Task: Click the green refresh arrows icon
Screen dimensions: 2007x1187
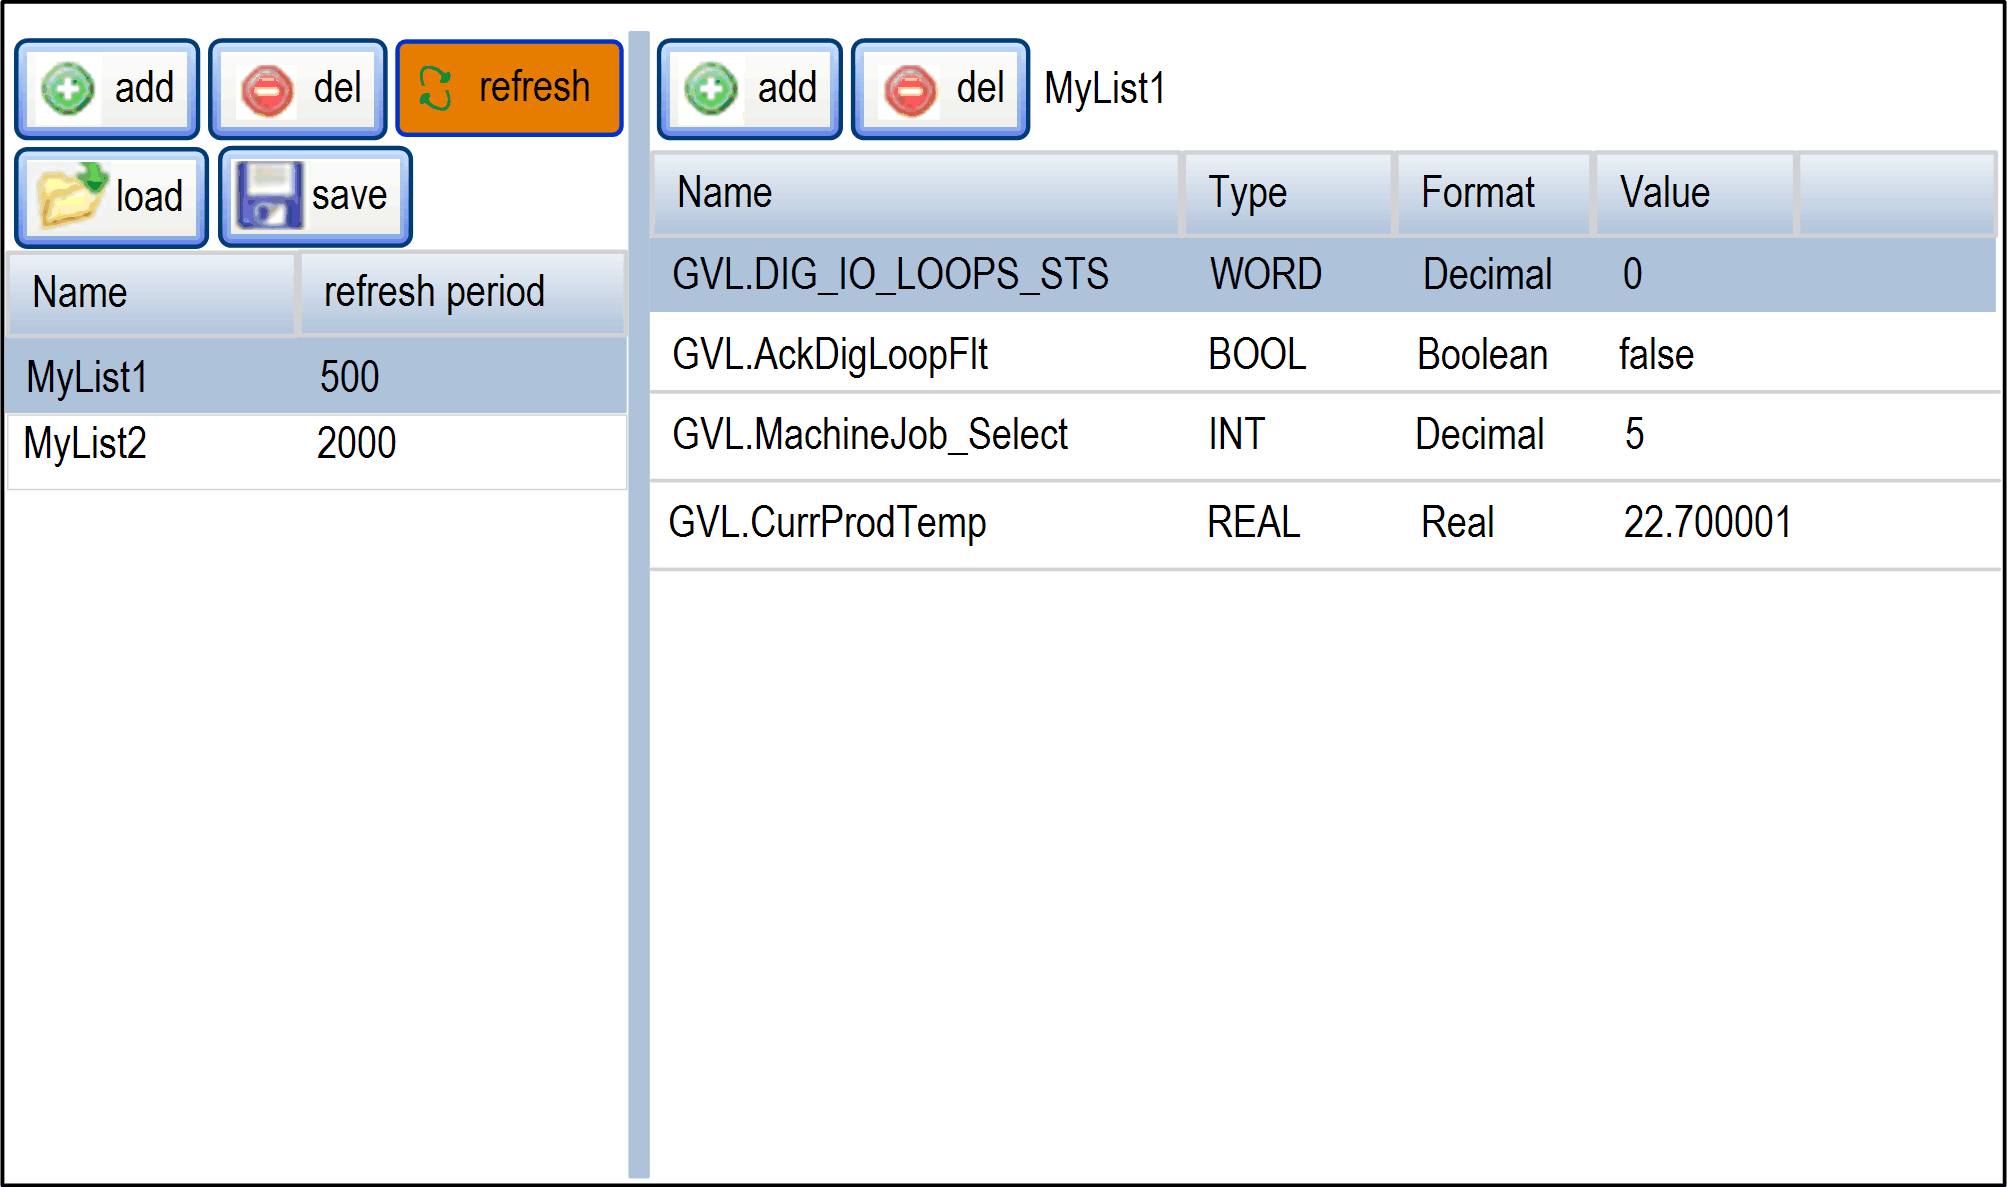Action: (x=436, y=88)
